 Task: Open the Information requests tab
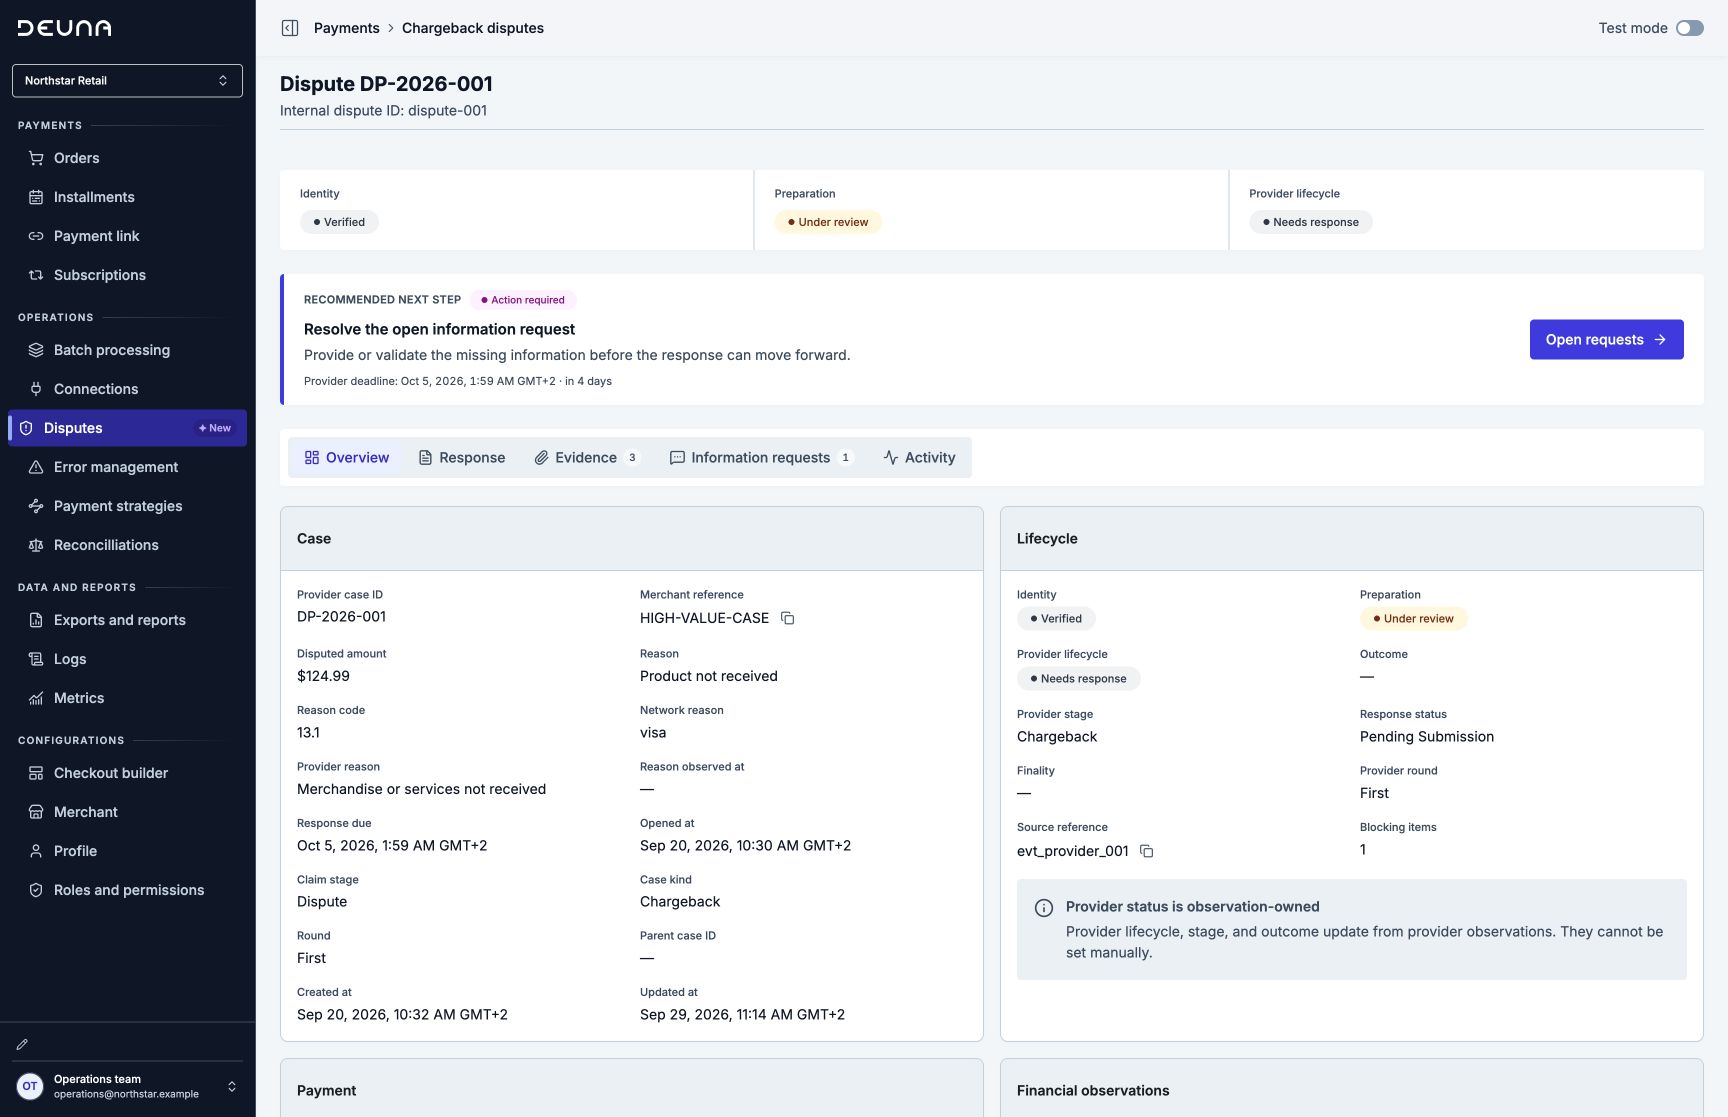pos(761,458)
